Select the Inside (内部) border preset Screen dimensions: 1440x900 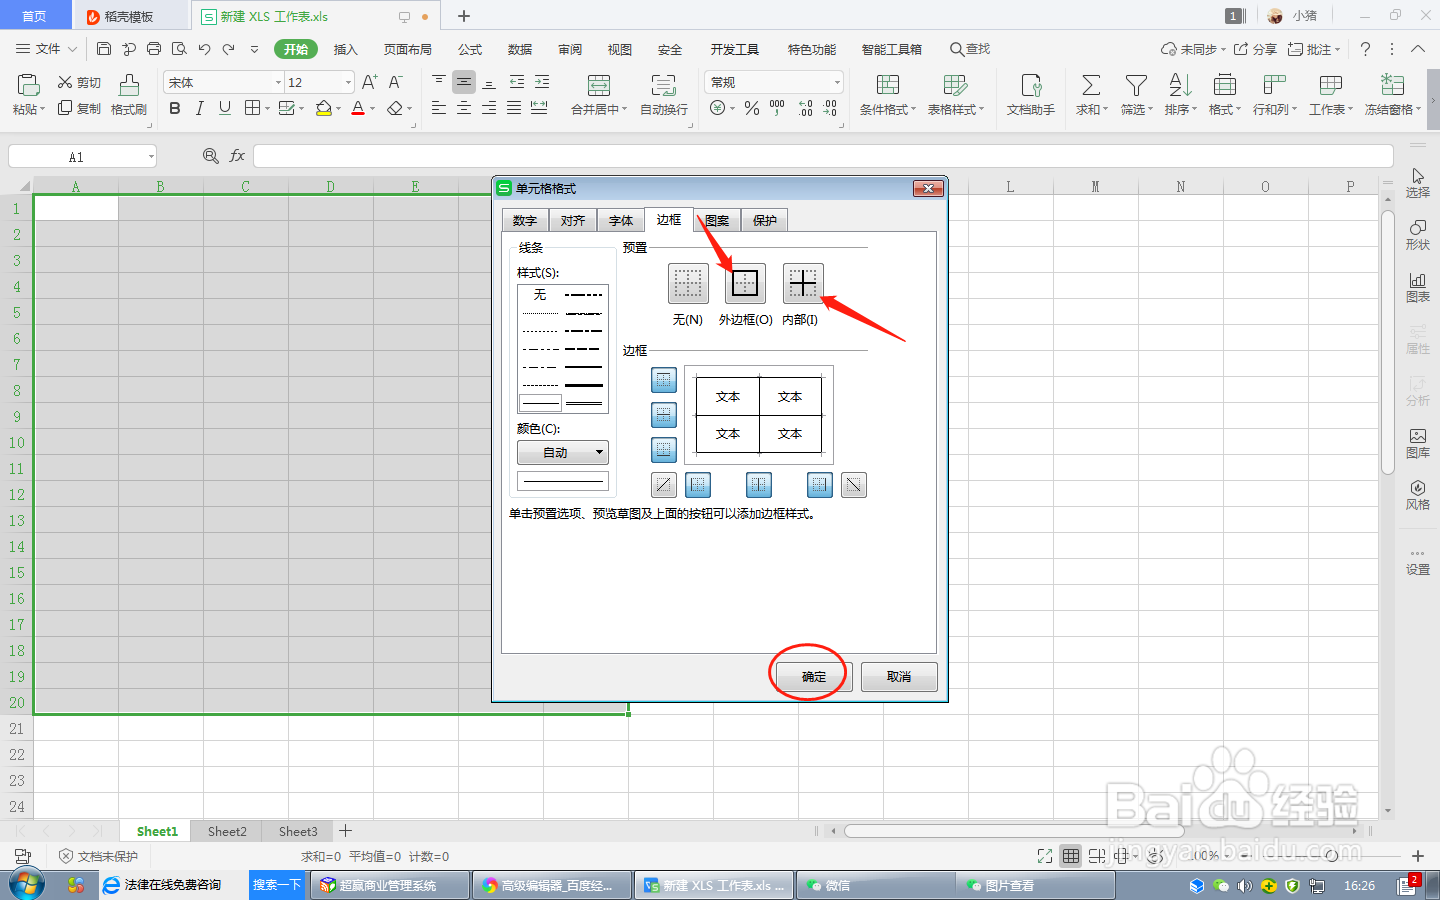[803, 284]
